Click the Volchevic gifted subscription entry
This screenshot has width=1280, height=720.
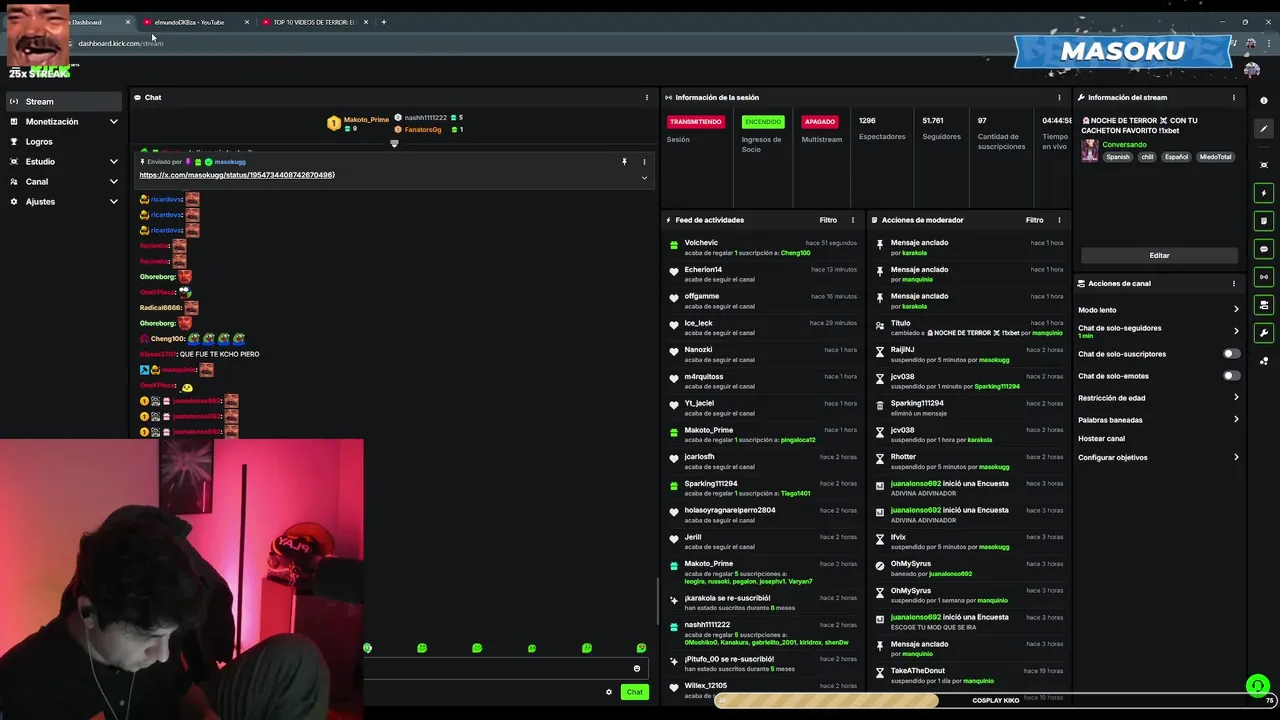(762, 247)
